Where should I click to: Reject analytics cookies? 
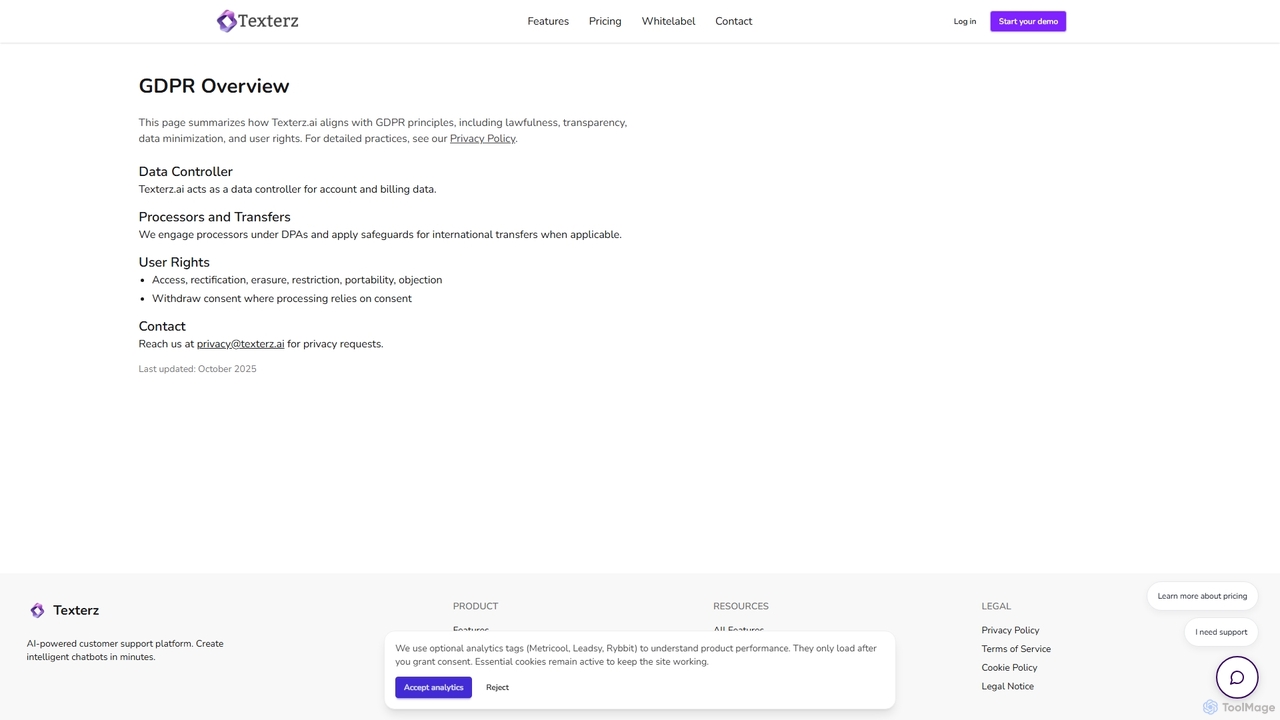[x=497, y=687]
